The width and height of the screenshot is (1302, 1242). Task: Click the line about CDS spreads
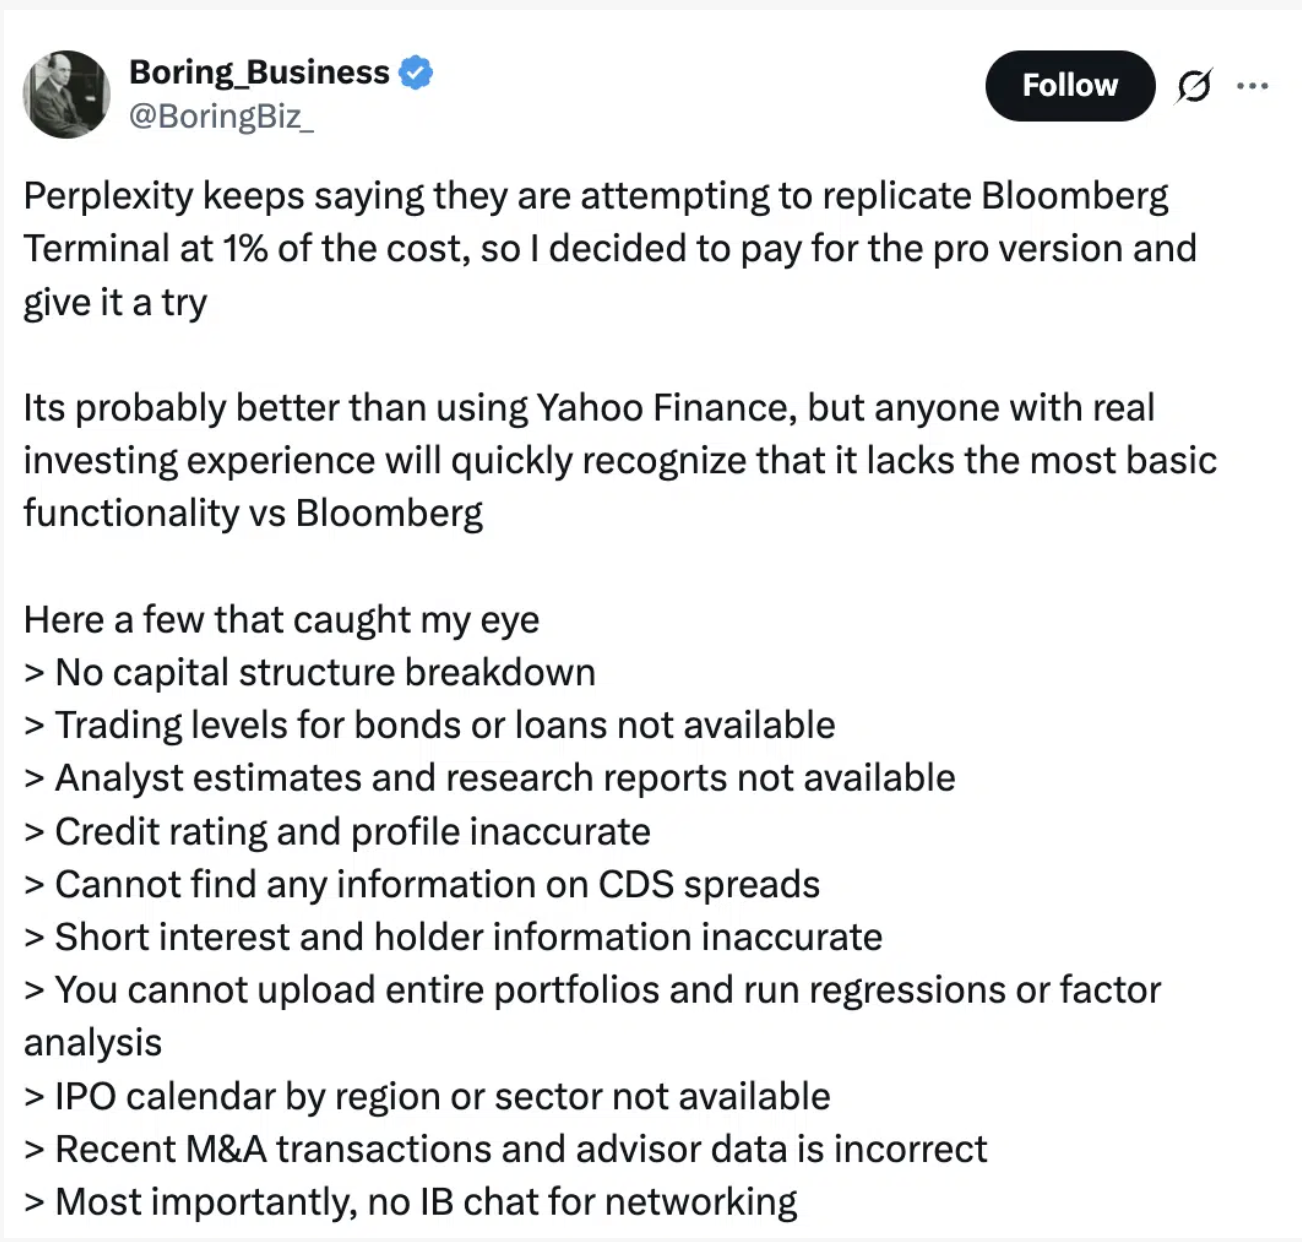(422, 885)
